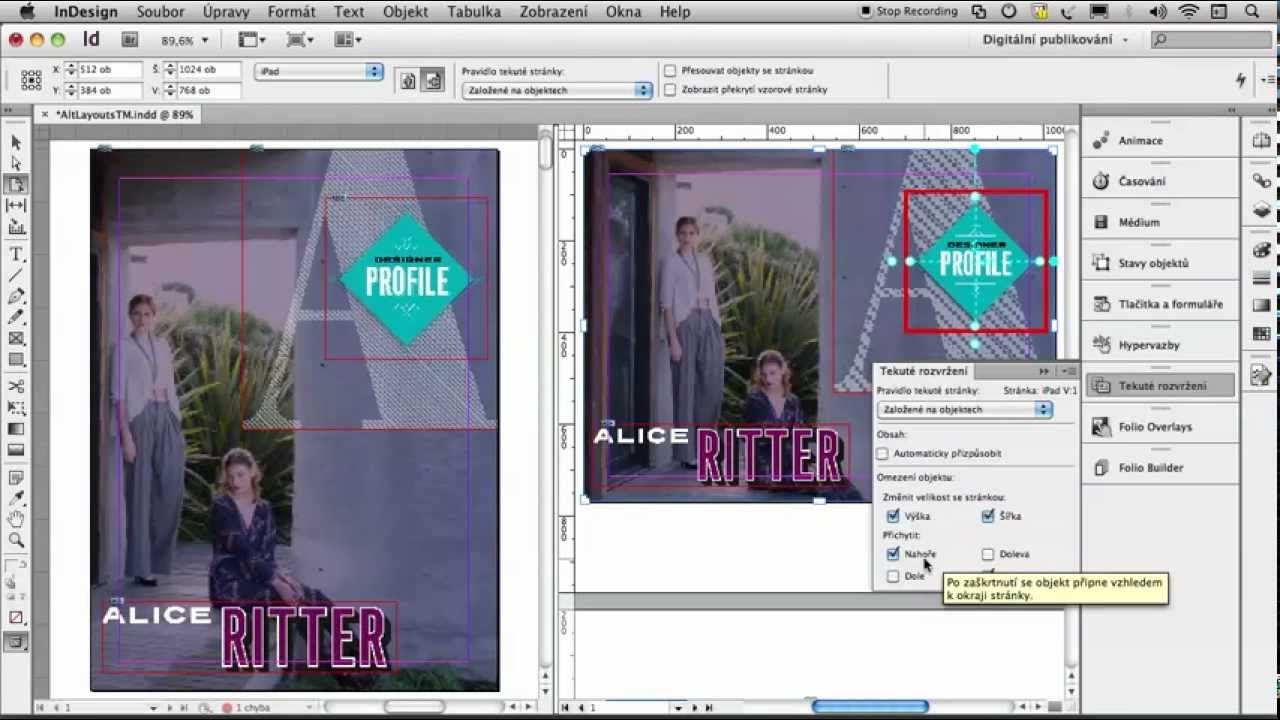This screenshot has height=720, width=1280.
Task: Open the Časování panel
Action: click(1160, 182)
